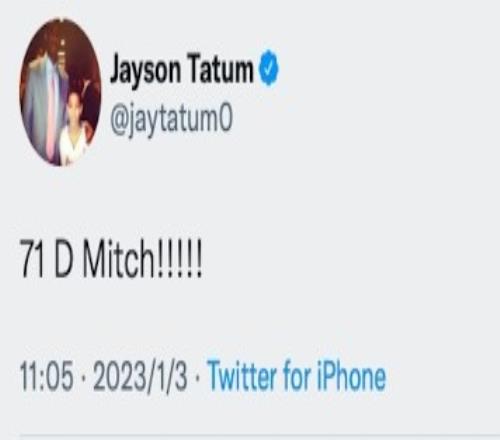Click the word "iPhone" in the source label
The height and width of the screenshot is (440, 500).
351,376
